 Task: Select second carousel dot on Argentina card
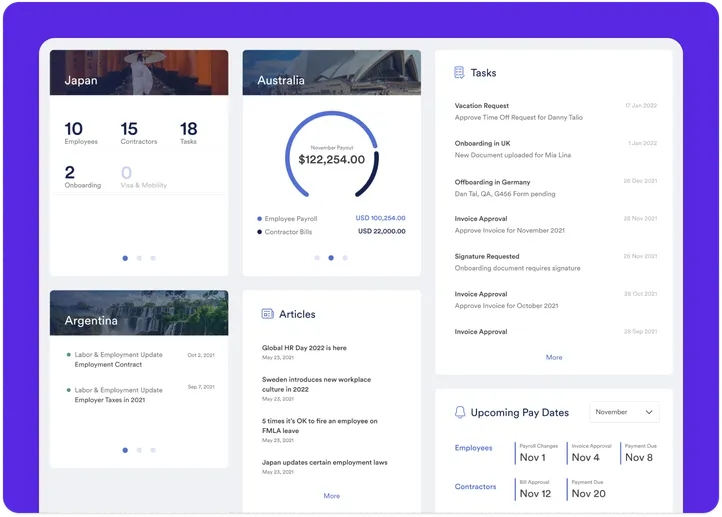click(139, 450)
